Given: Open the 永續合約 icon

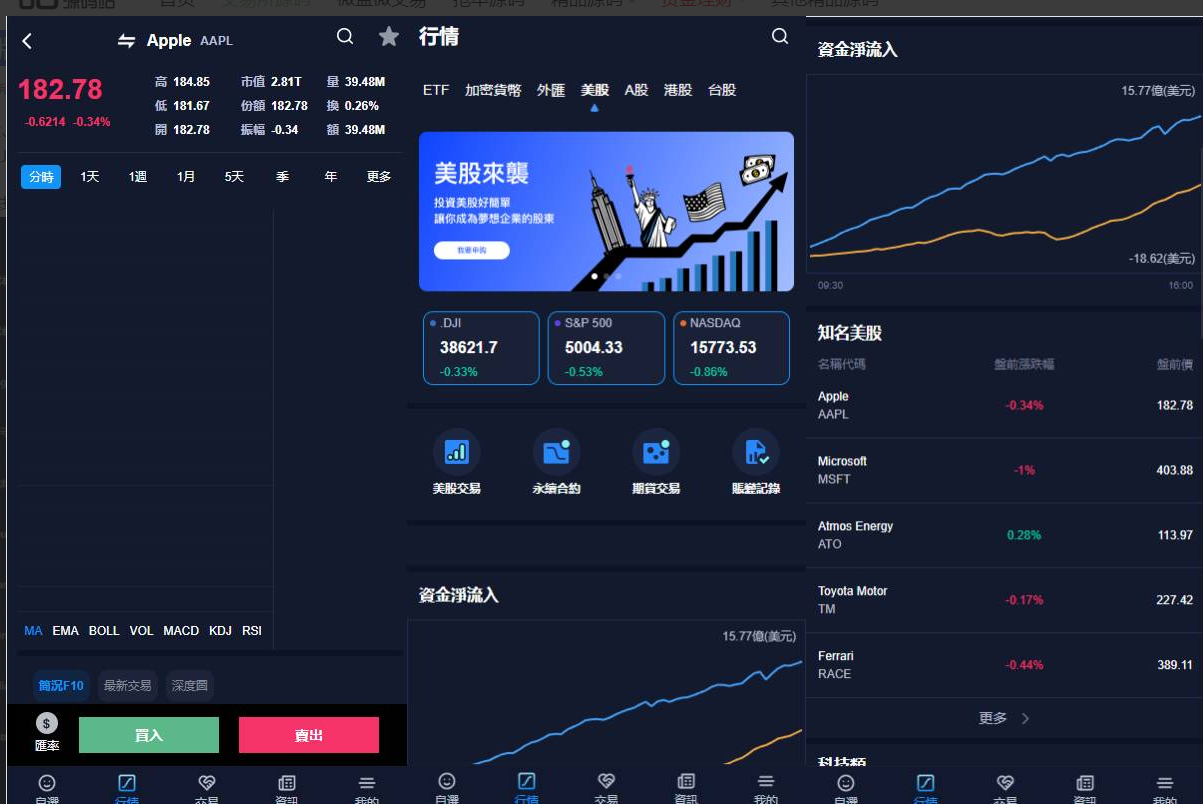Looking at the screenshot, I should tap(556, 453).
